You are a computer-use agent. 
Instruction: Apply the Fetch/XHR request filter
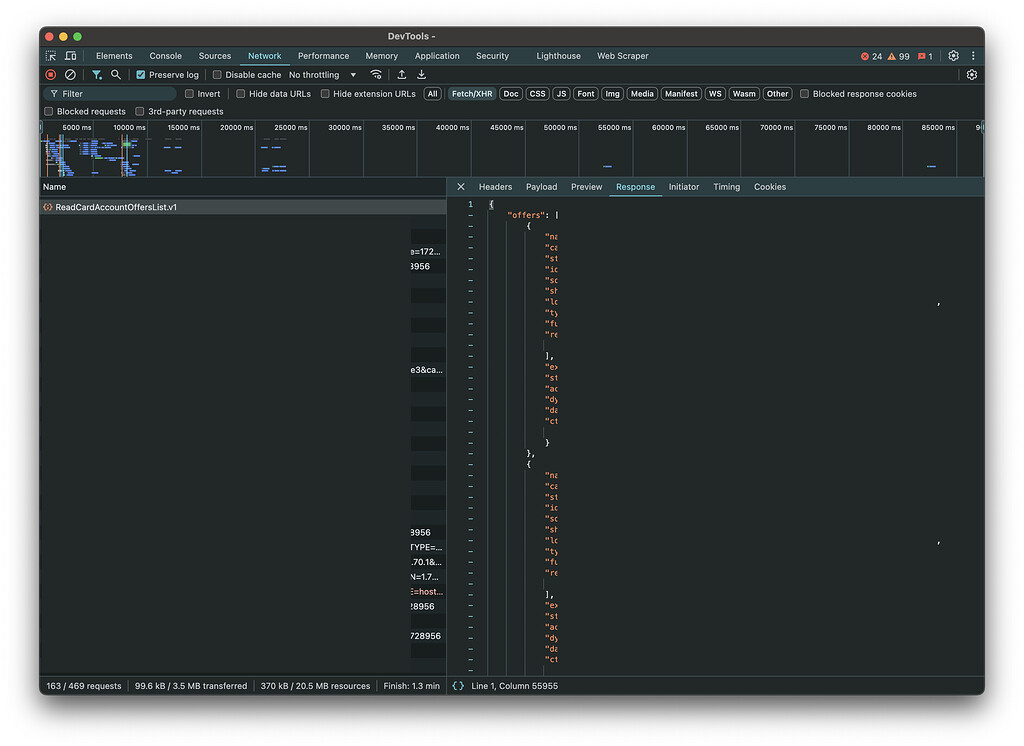[x=471, y=93]
